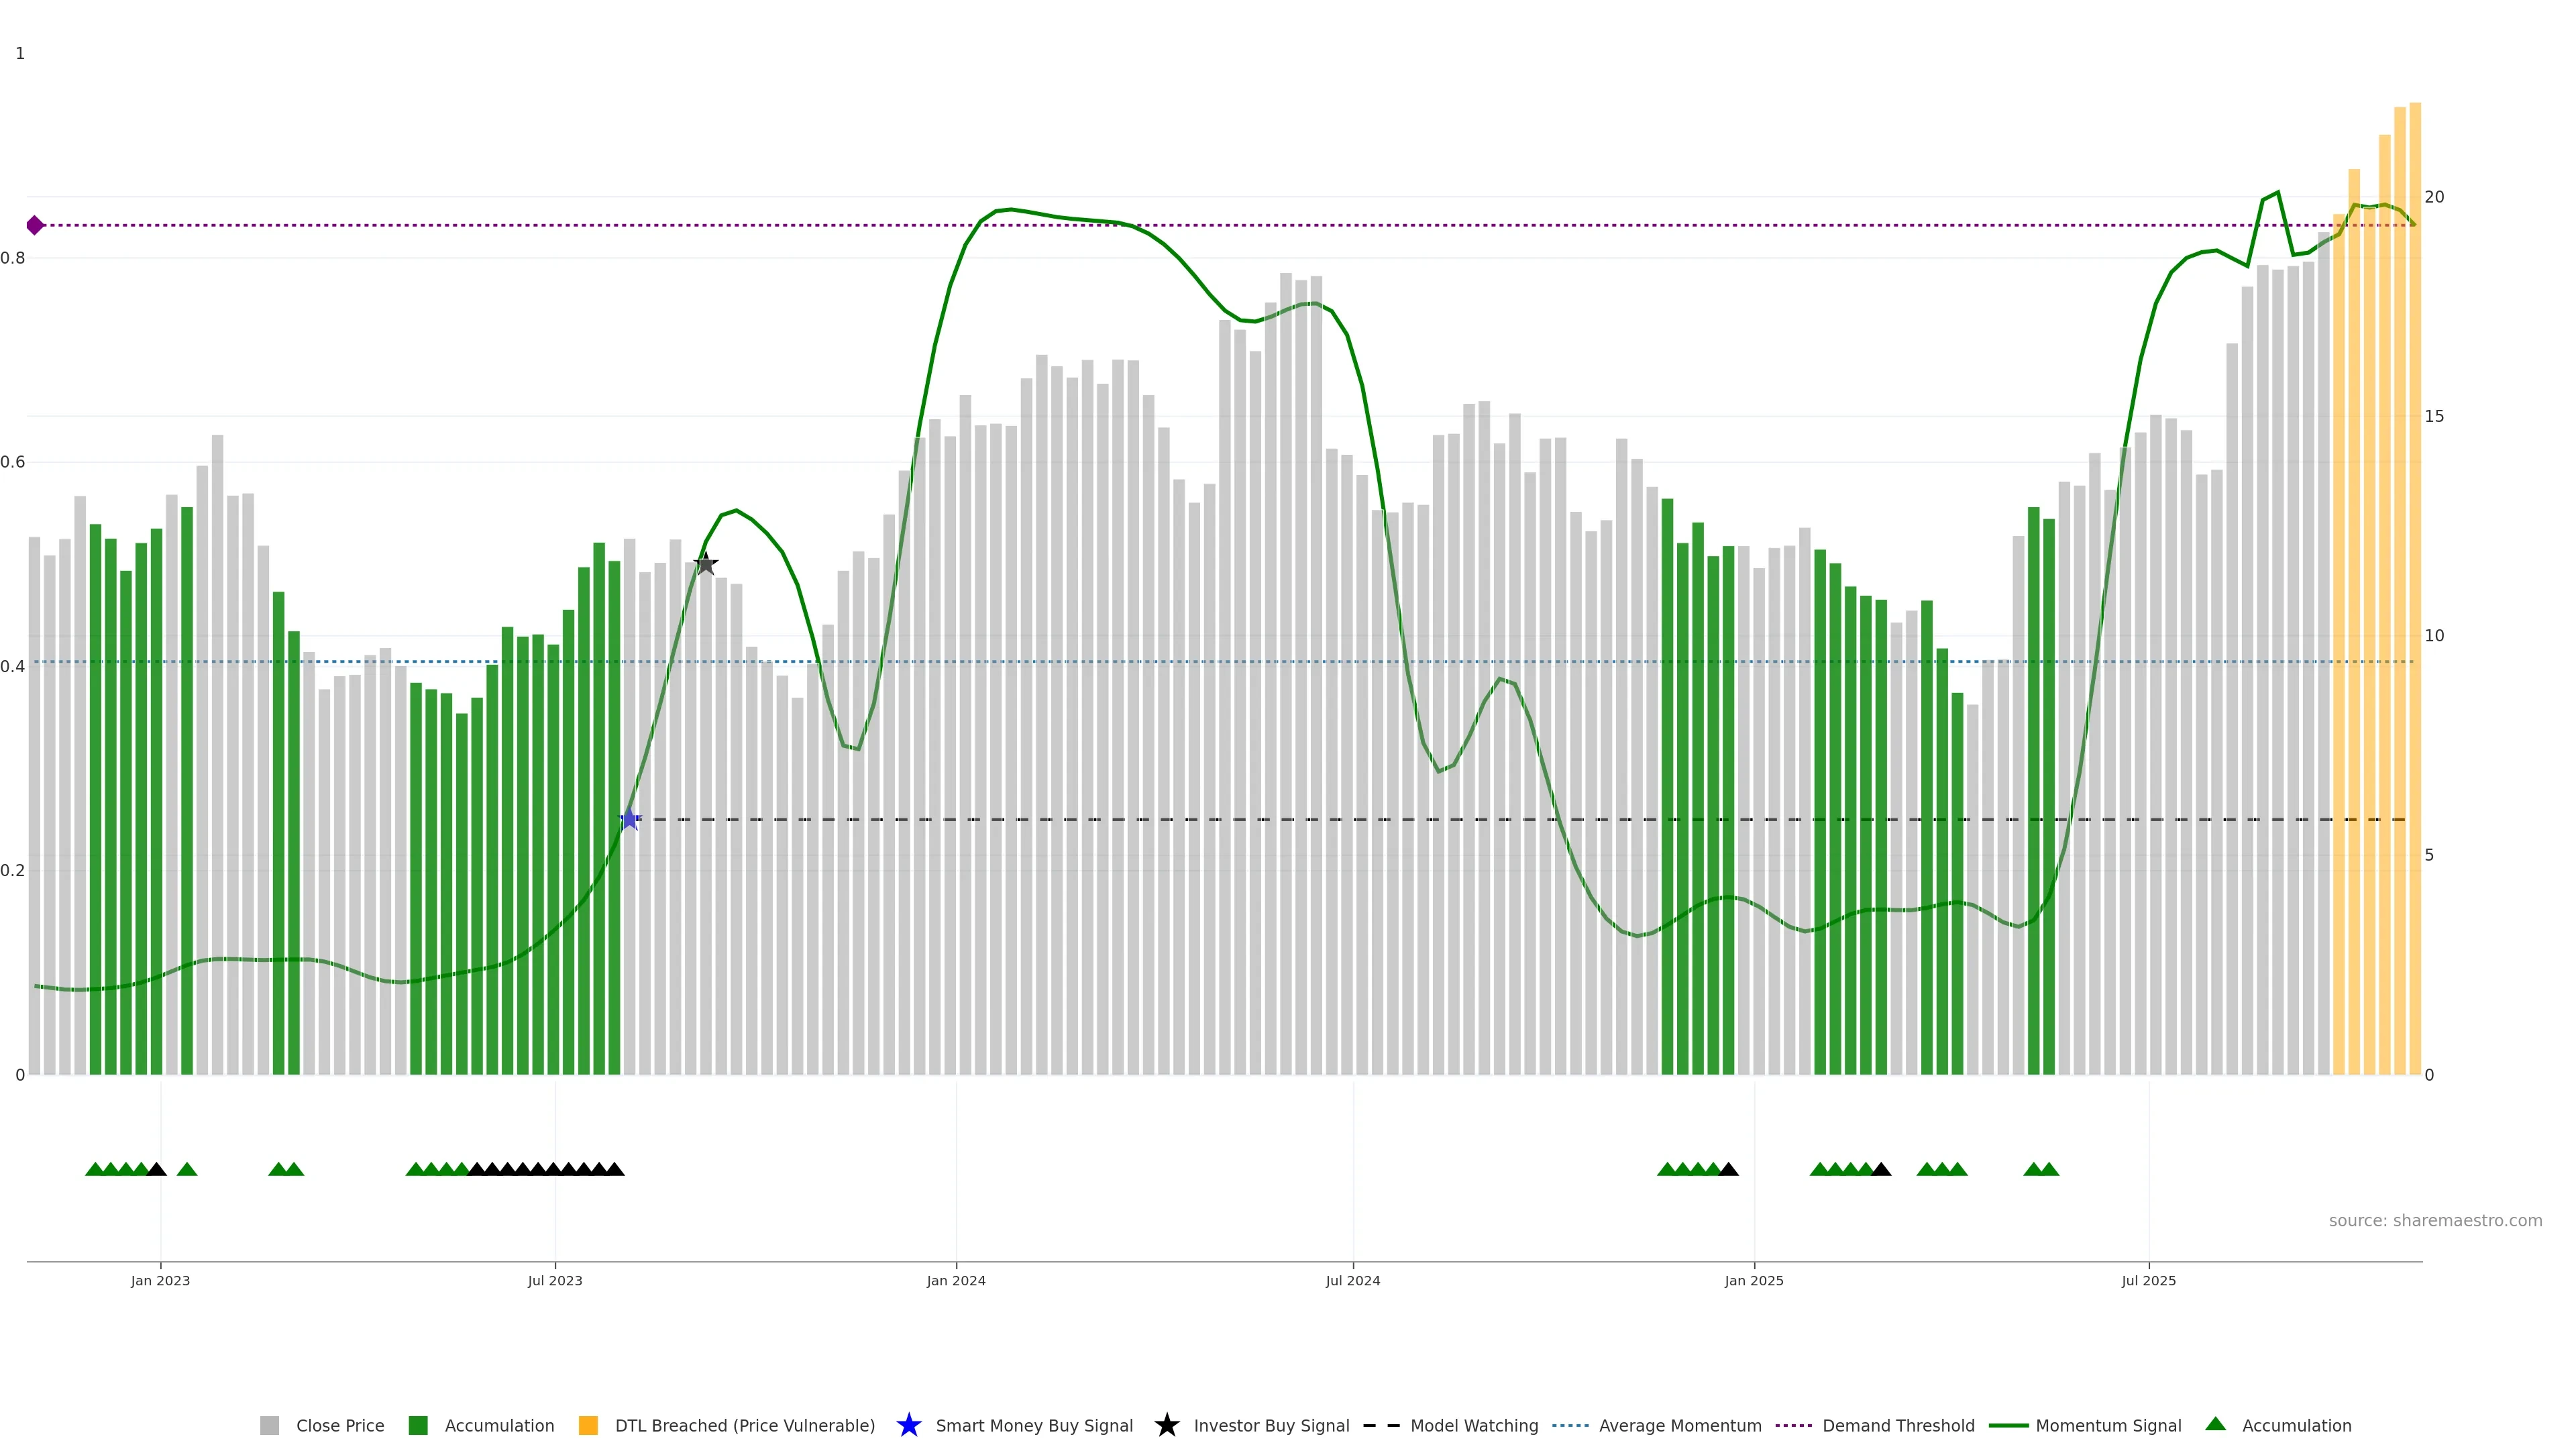Click the Investor Buy Signal legend text
The height and width of the screenshot is (1449, 2576).
pos(1271,1425)
